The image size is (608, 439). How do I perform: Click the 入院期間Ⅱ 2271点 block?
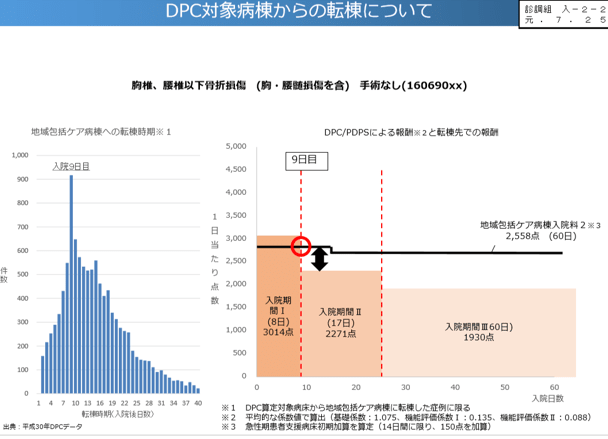[x=340, y=324]
